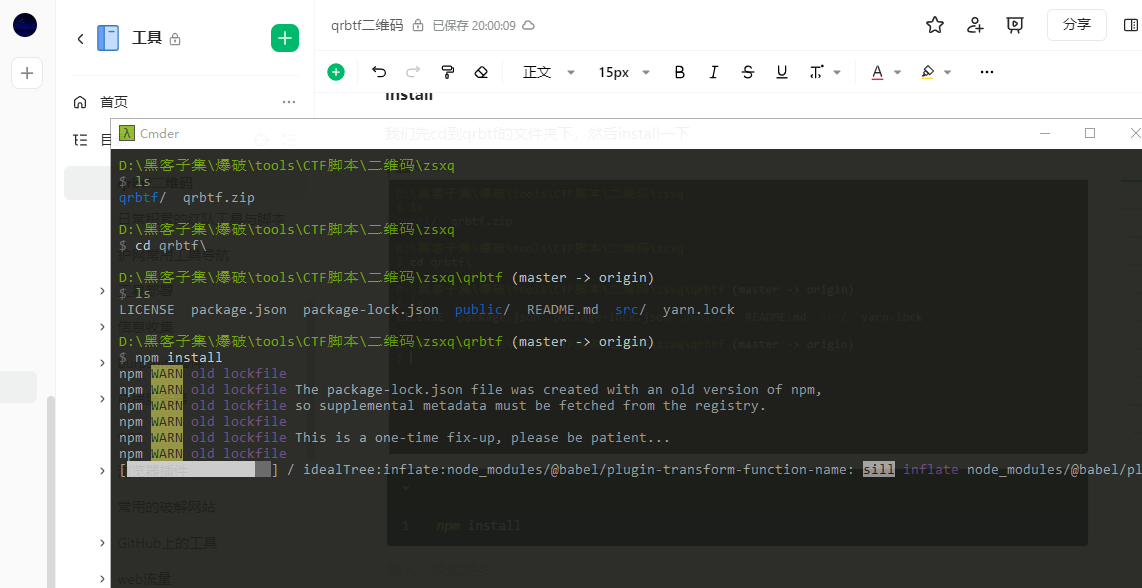The width and height of the screenshot is (1142, 588).
Task: Click the plus button below the avatar
Action: [x=27, y=73]
